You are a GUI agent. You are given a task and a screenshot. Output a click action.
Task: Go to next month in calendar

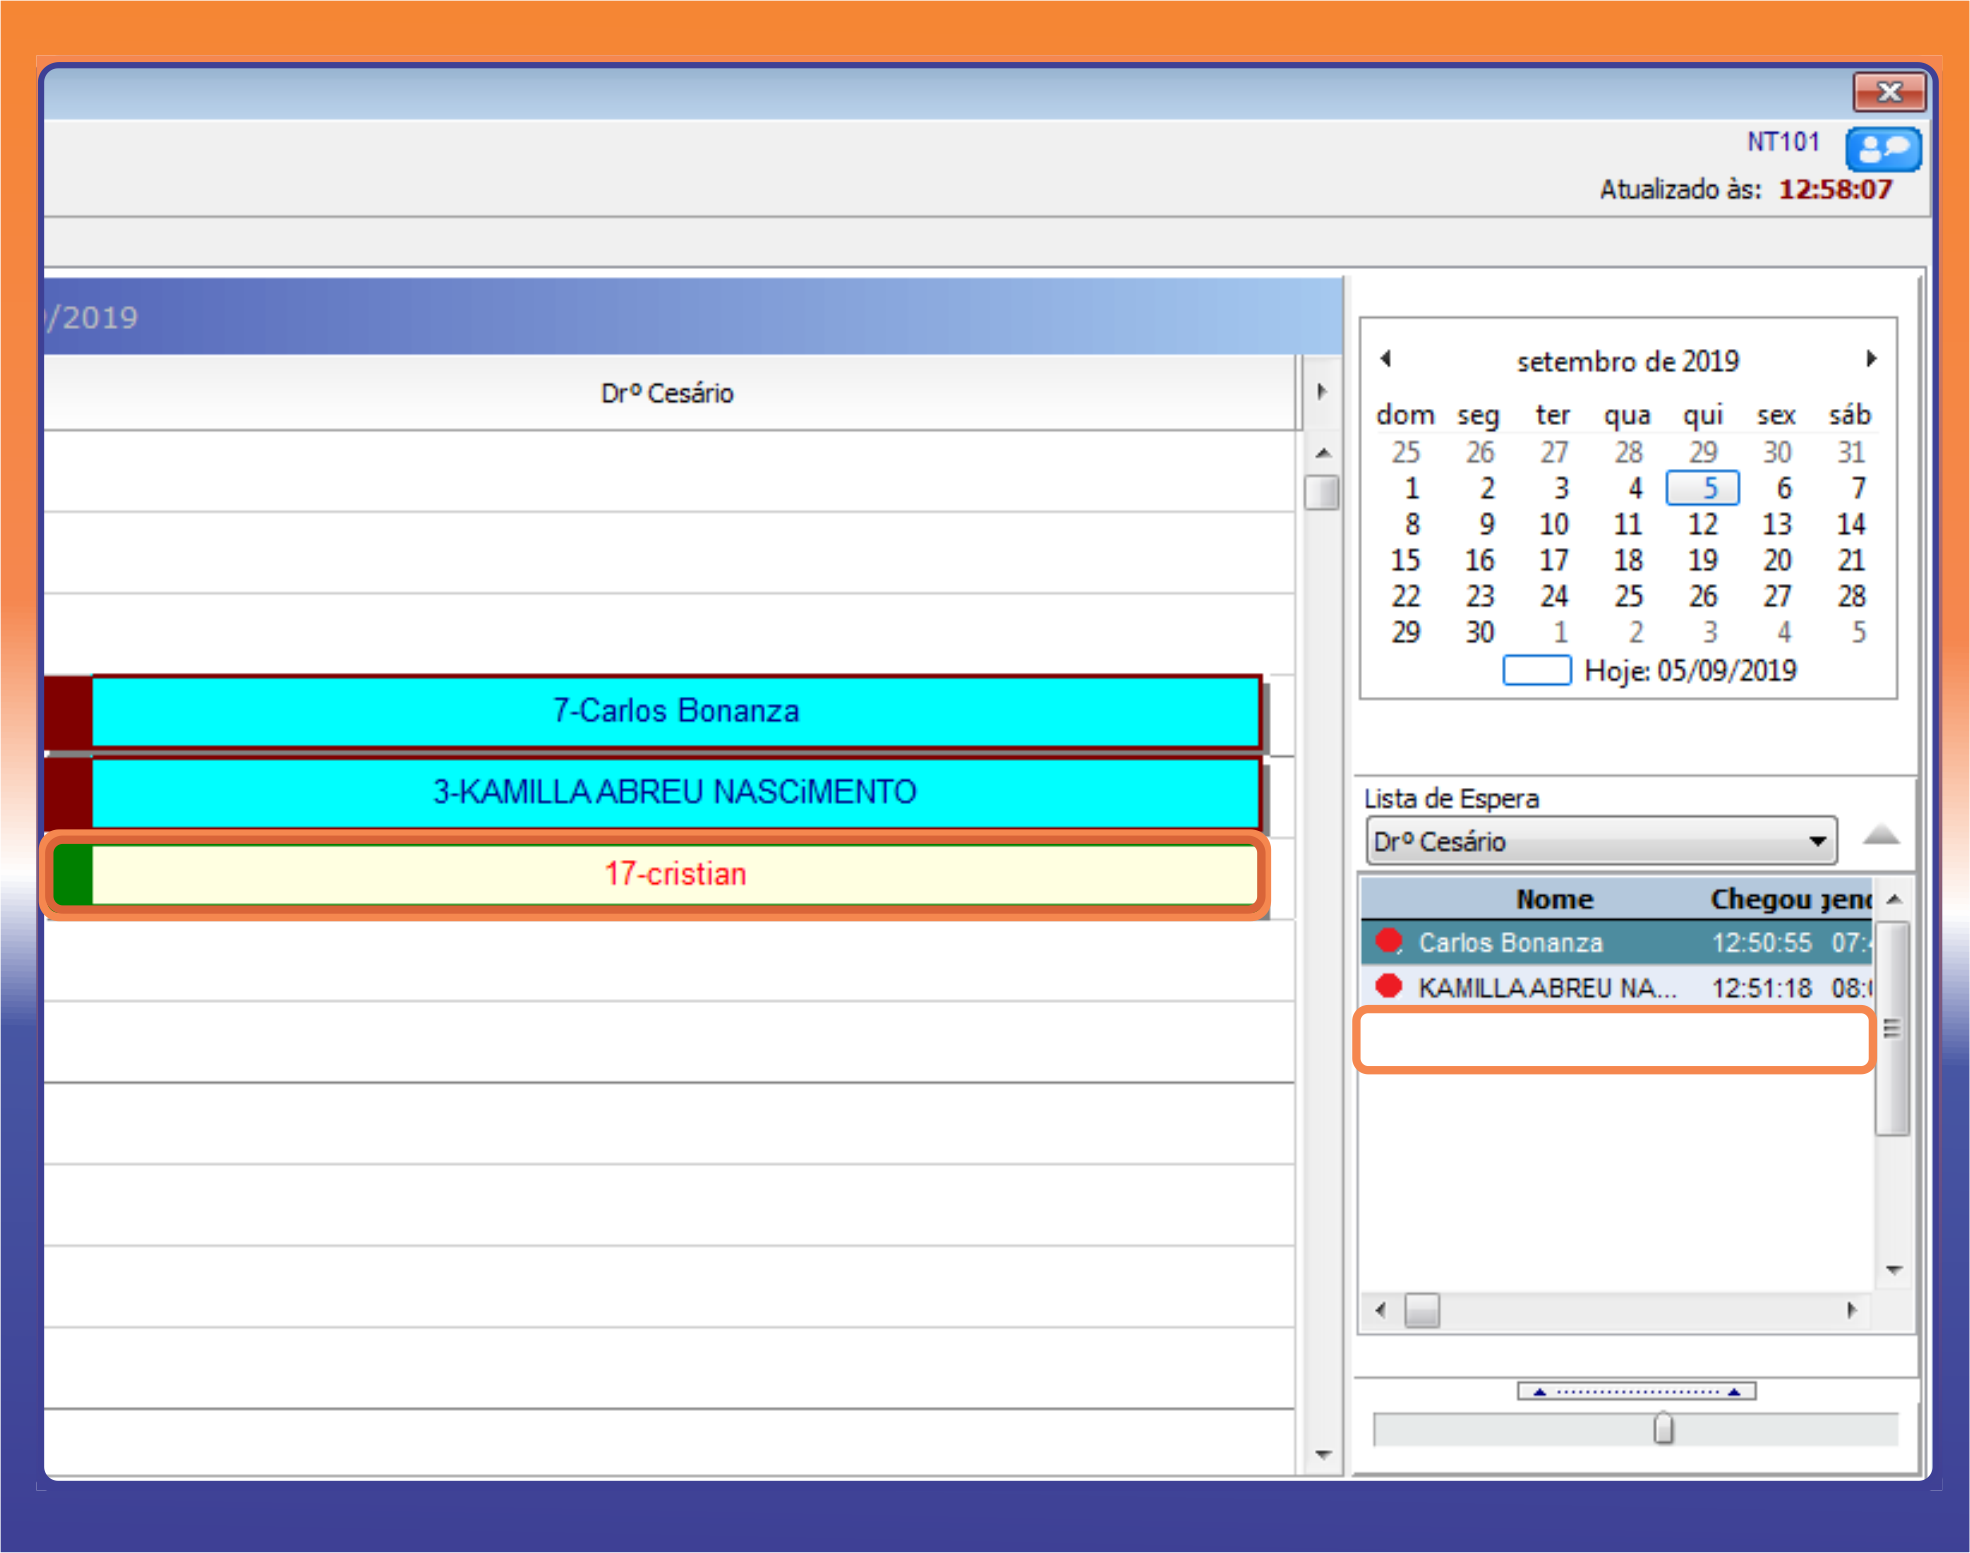[x=1871, y=359]
